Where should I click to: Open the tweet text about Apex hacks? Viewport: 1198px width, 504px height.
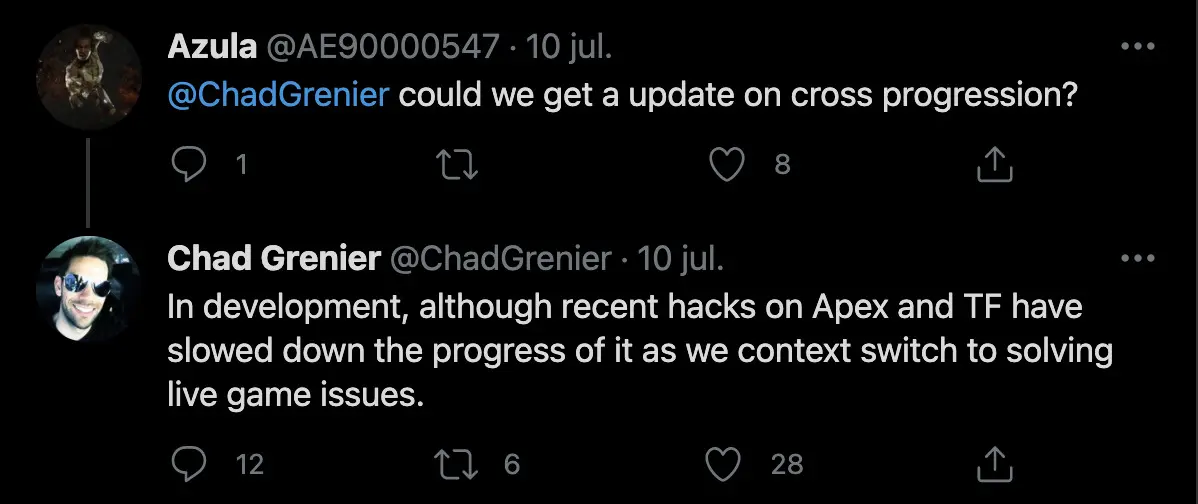[639, 351]
